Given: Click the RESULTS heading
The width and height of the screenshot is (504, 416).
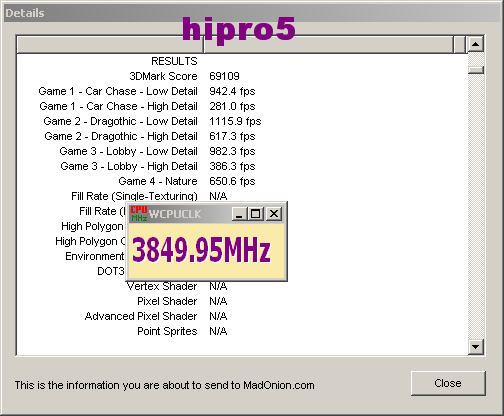Looking at the screenshot, I should [x=174, y=61].
